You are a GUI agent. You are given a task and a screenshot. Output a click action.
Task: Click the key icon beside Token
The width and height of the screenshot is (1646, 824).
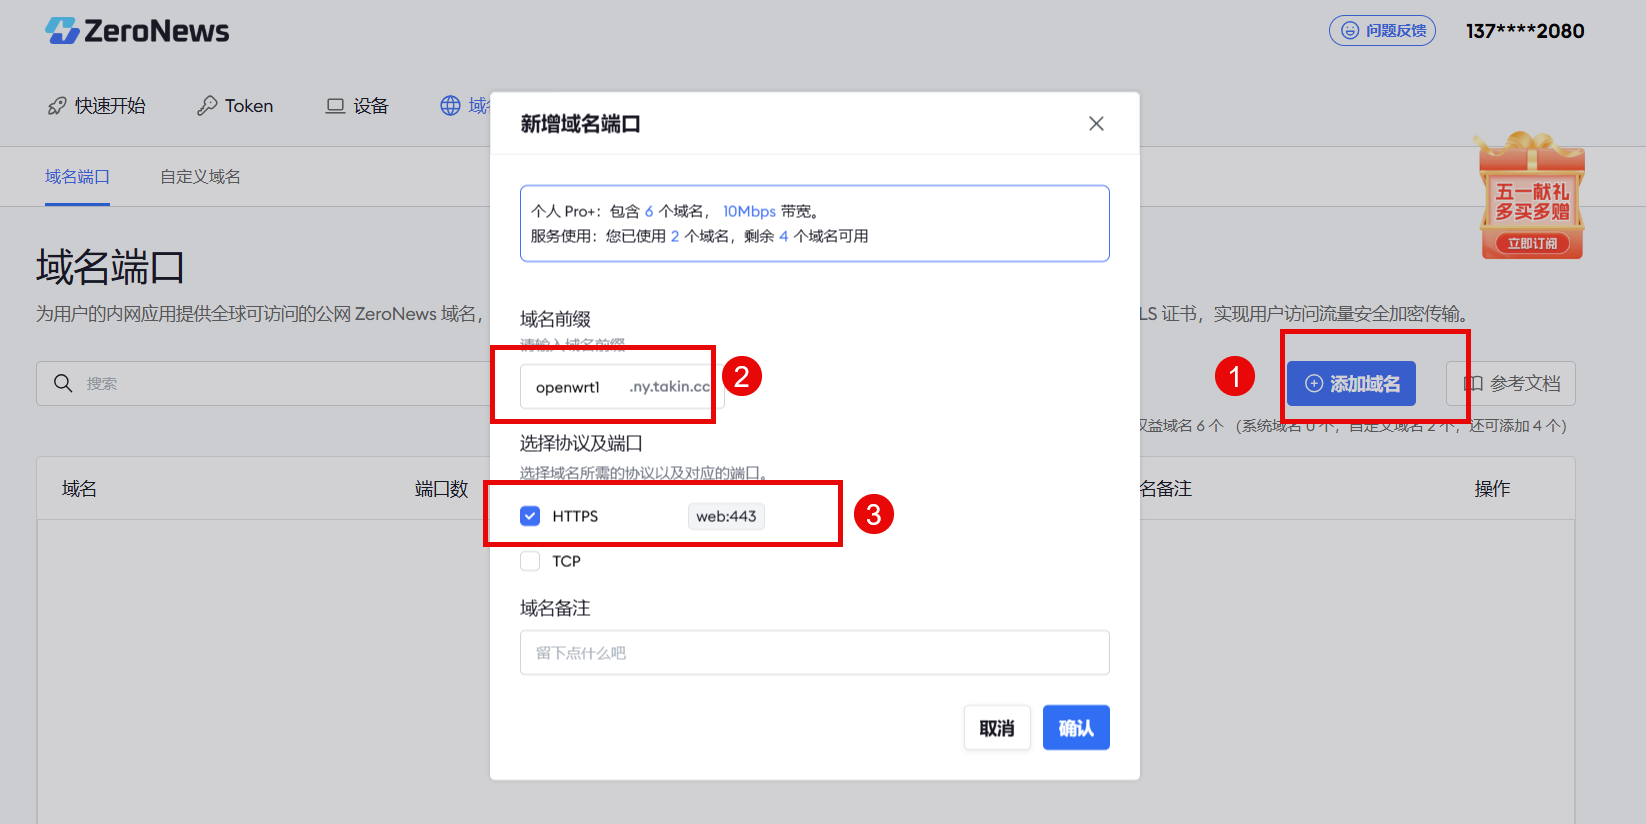(207, 106)
